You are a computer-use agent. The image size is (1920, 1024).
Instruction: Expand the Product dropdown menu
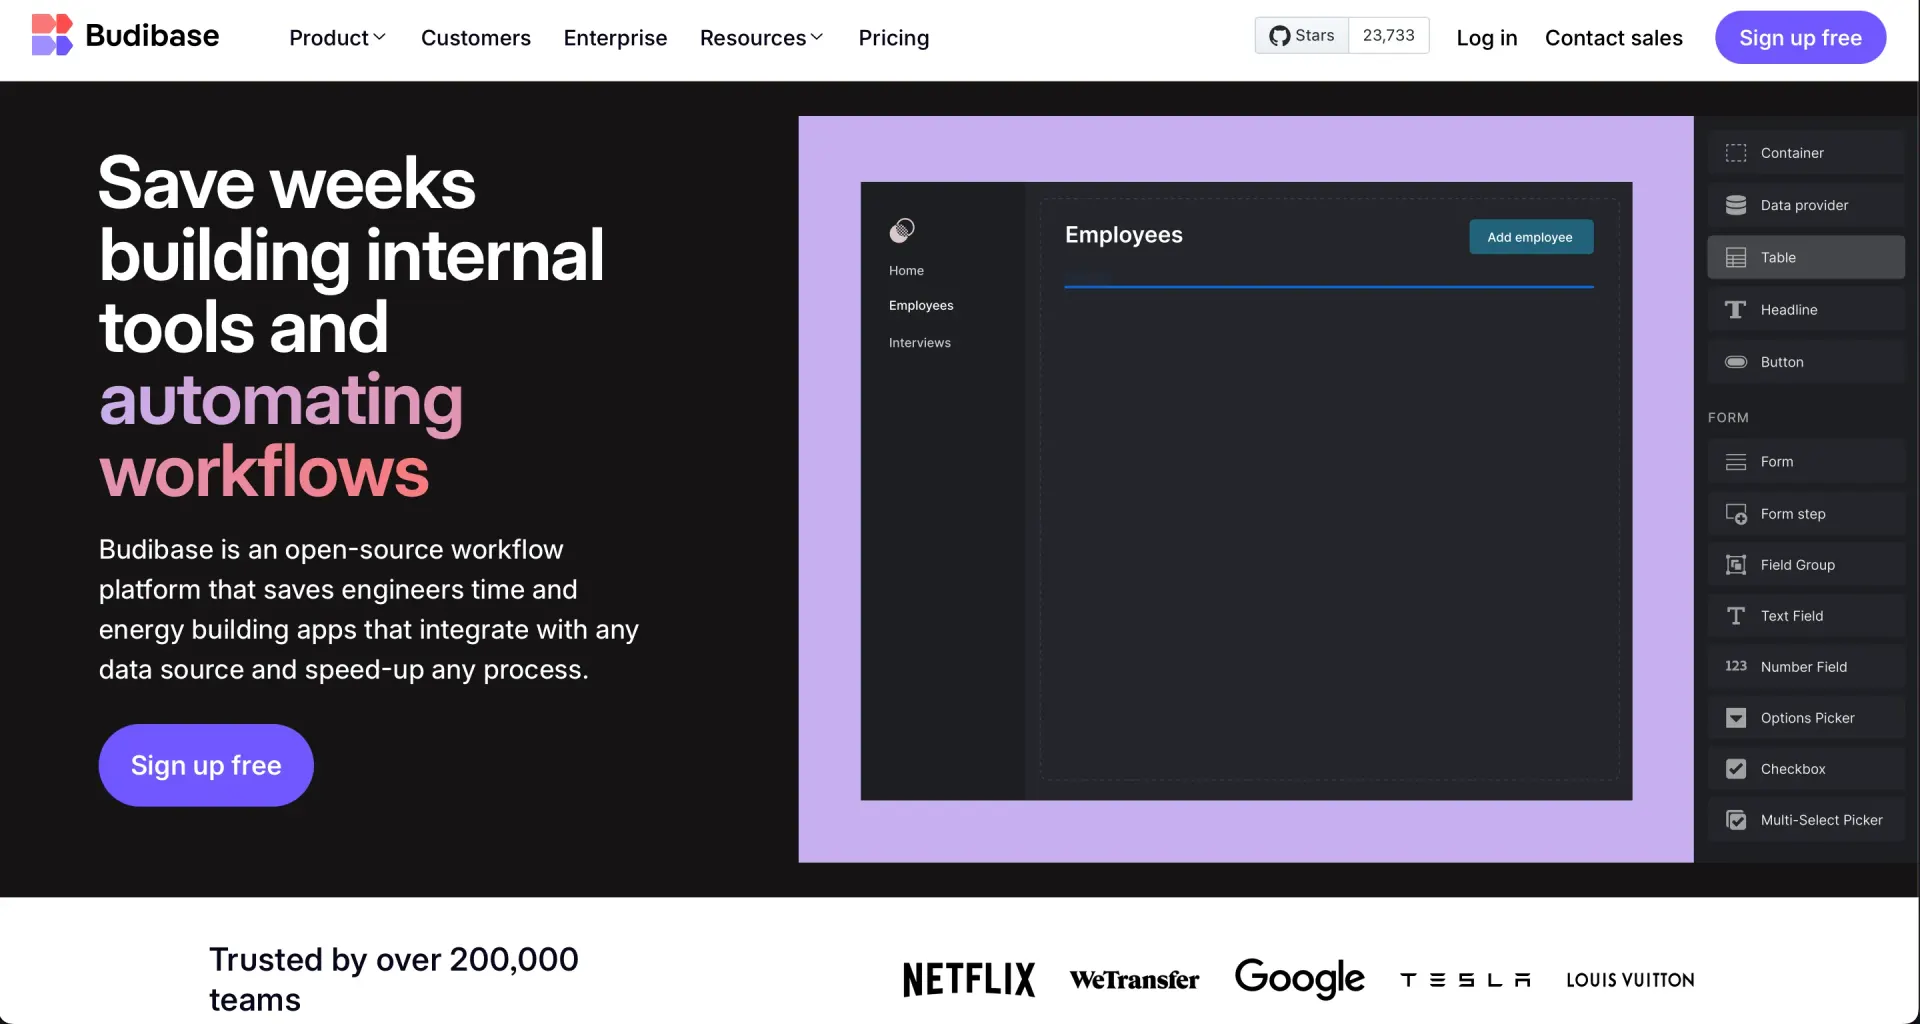337,38
